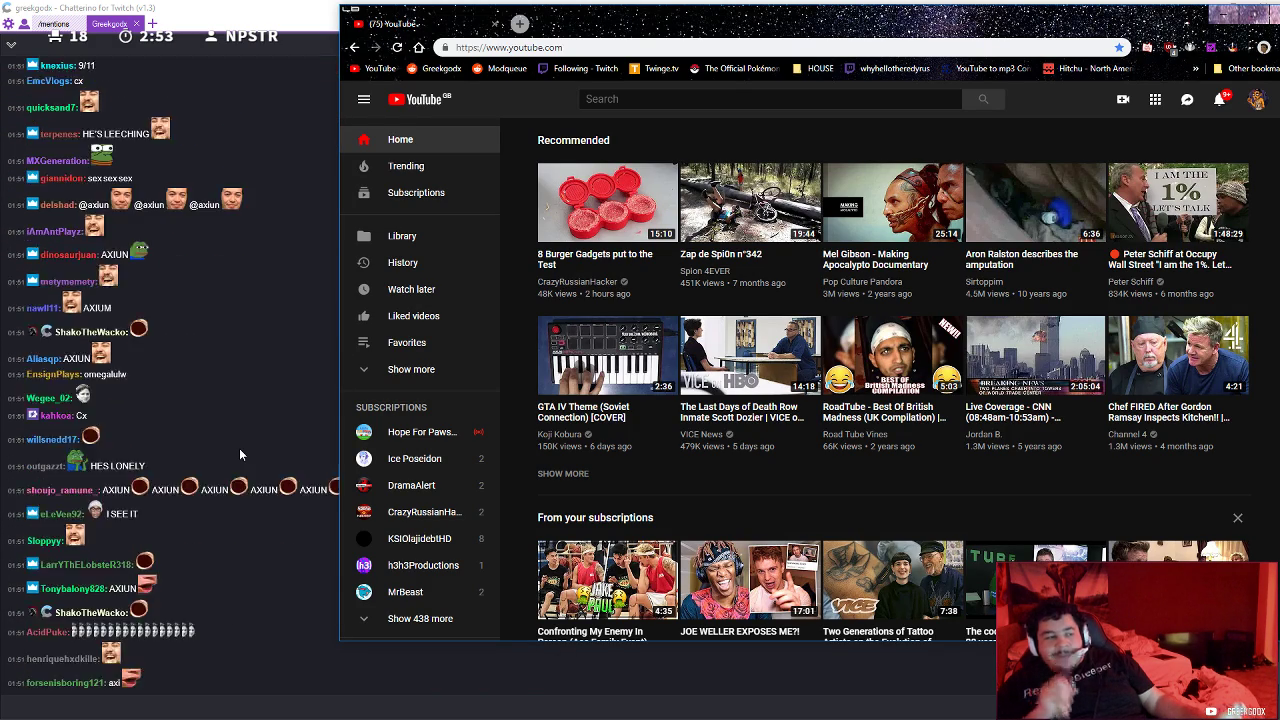The height and width of the screenshot is (720, 1280).
Task: Open the YouTube apps grid
Action: click(1155, 99)
